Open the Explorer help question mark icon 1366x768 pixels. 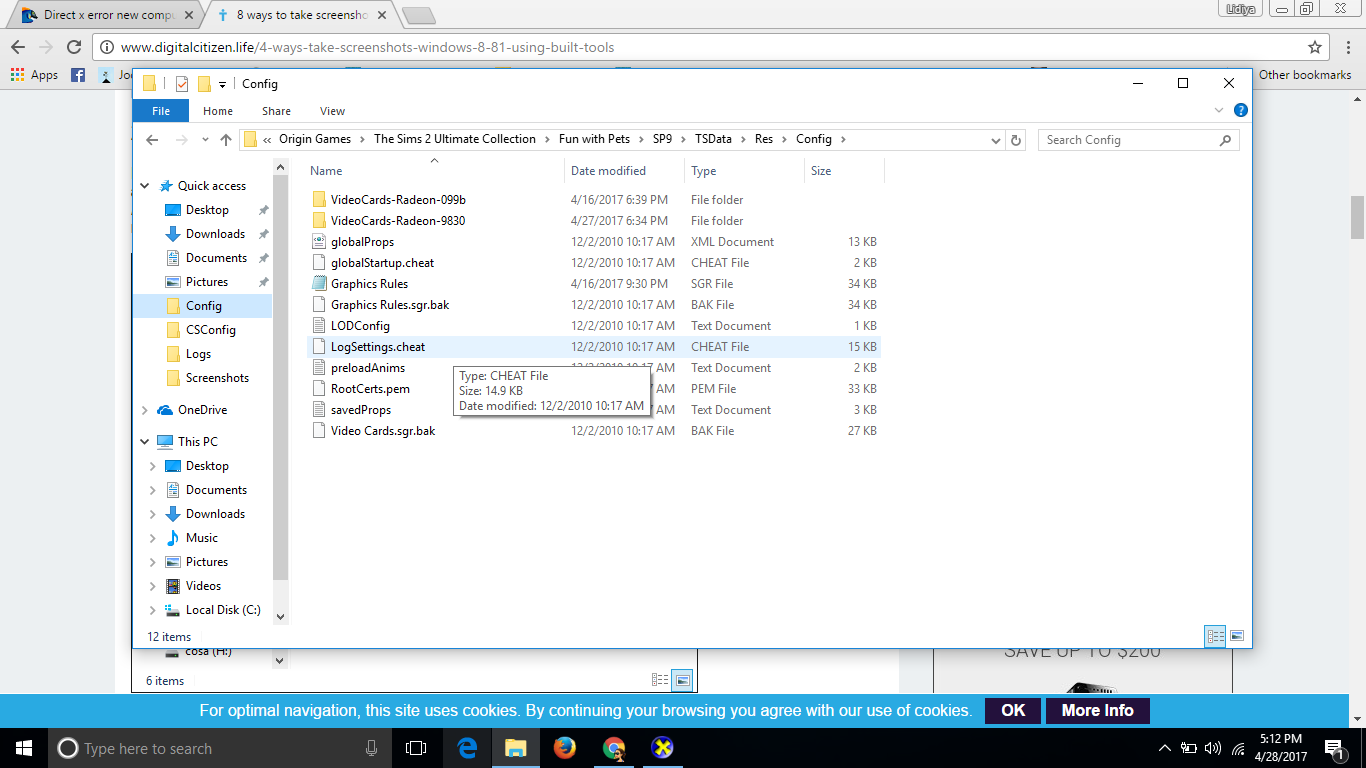click(x=1240, y=111)
